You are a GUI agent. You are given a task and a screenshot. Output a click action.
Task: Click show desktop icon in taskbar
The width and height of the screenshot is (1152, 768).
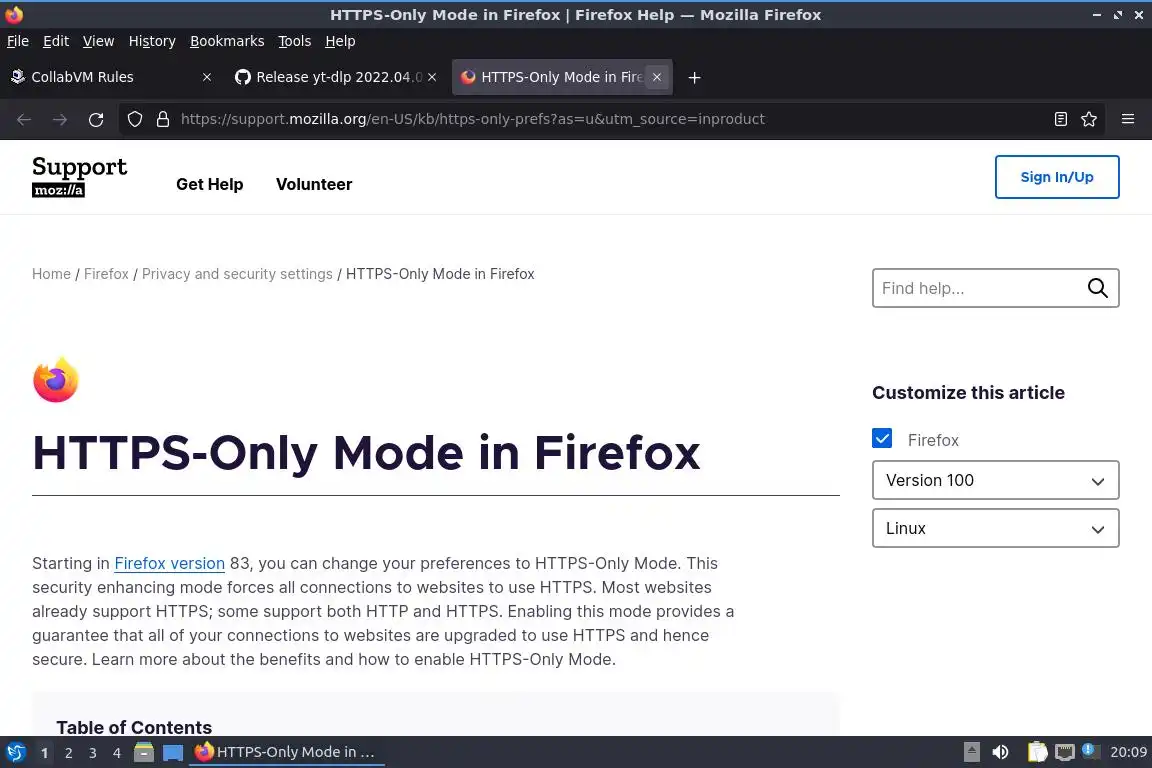point(173,753)
